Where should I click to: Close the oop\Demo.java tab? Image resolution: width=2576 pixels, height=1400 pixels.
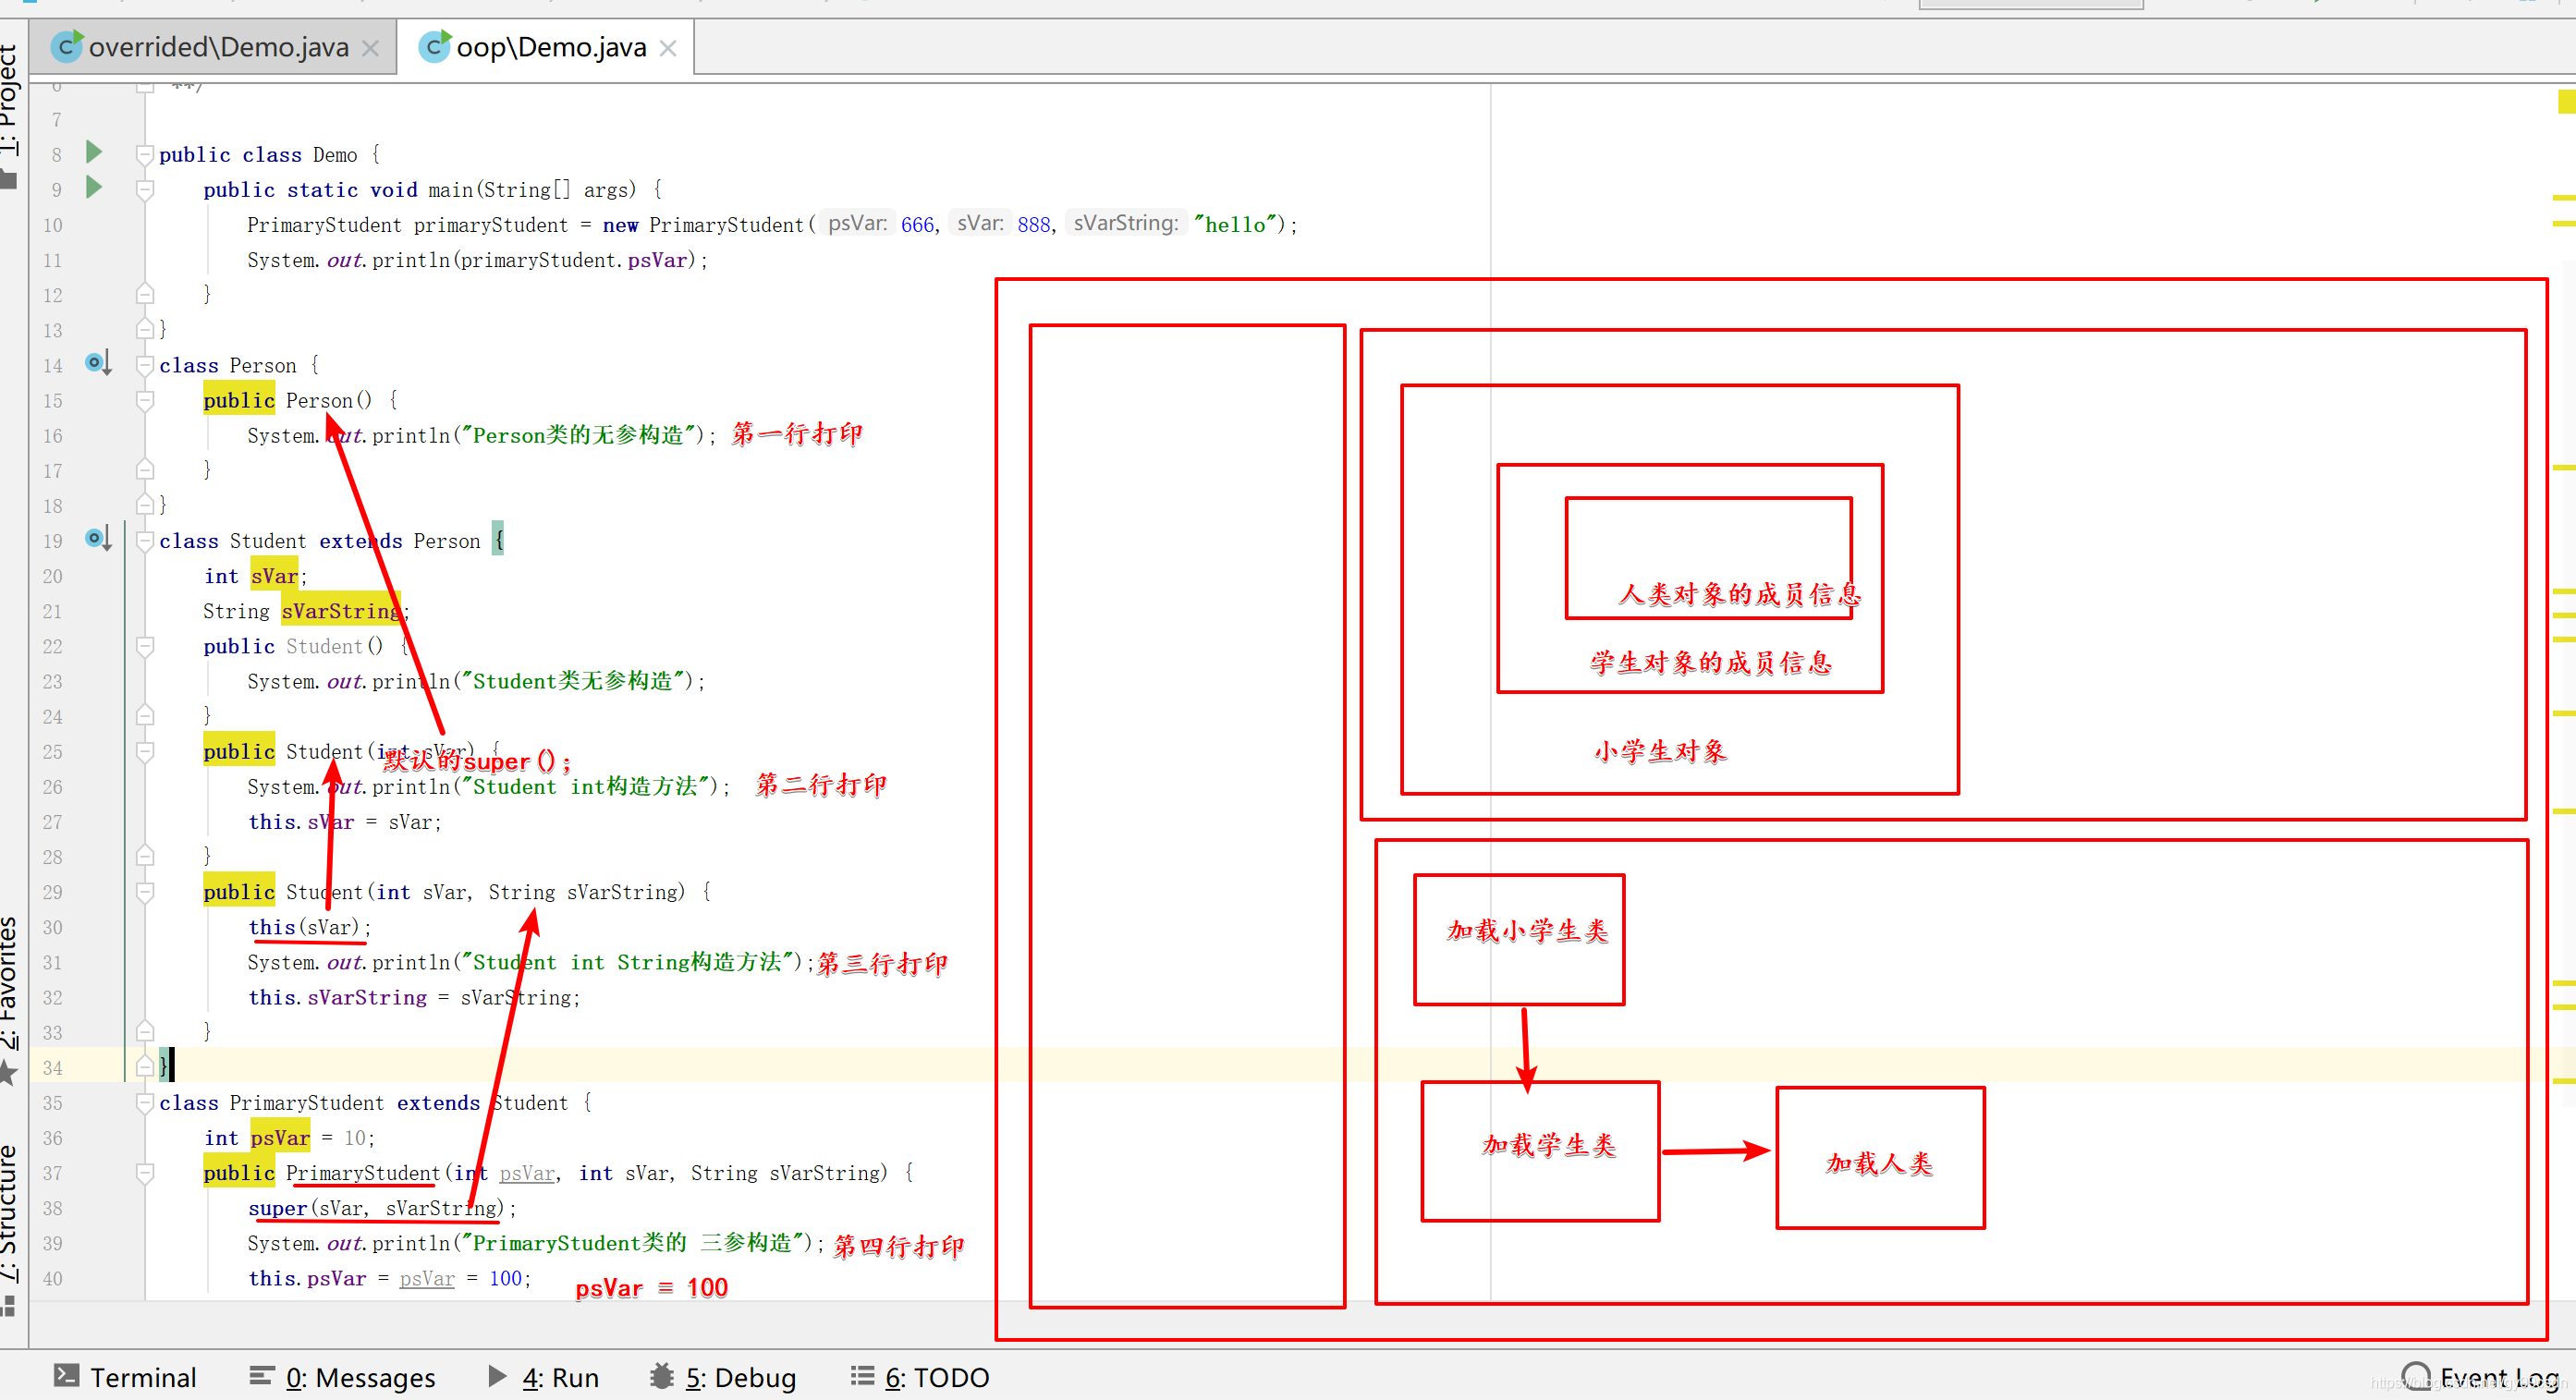tap(668, 48)
